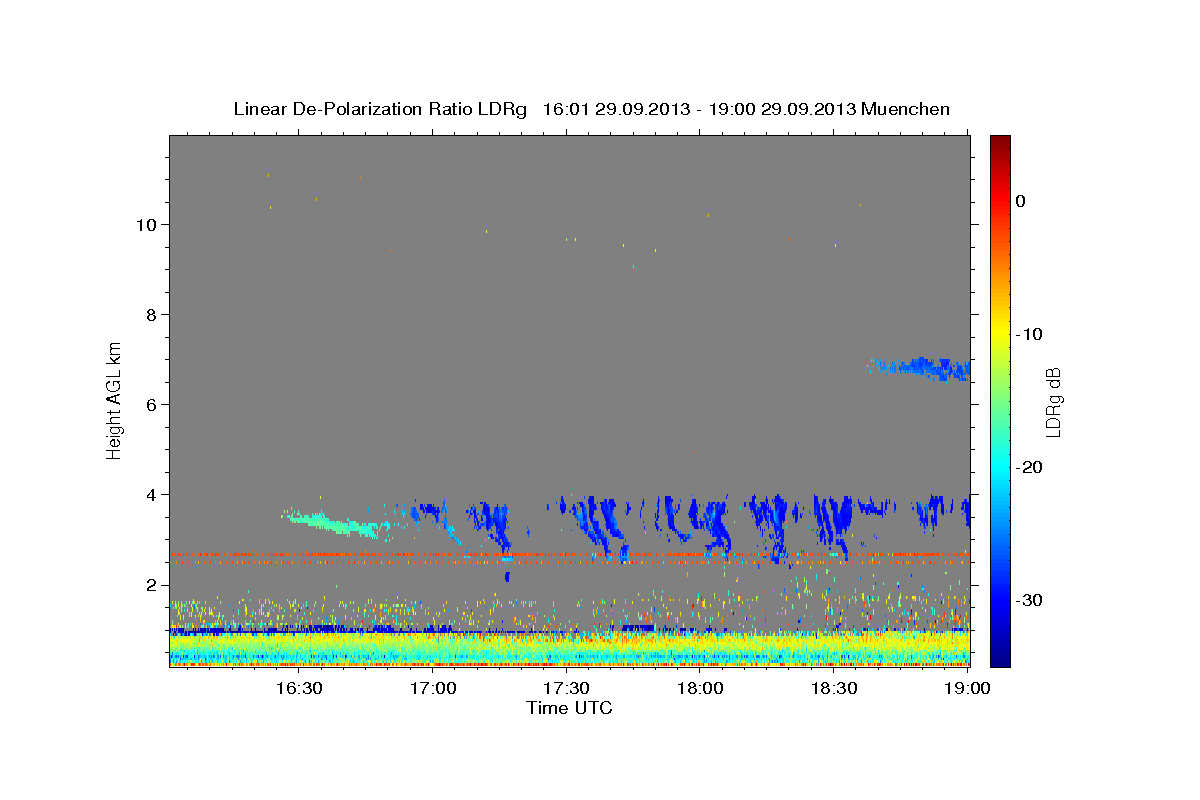Click the 16:30 time tick label

point(298,688)
